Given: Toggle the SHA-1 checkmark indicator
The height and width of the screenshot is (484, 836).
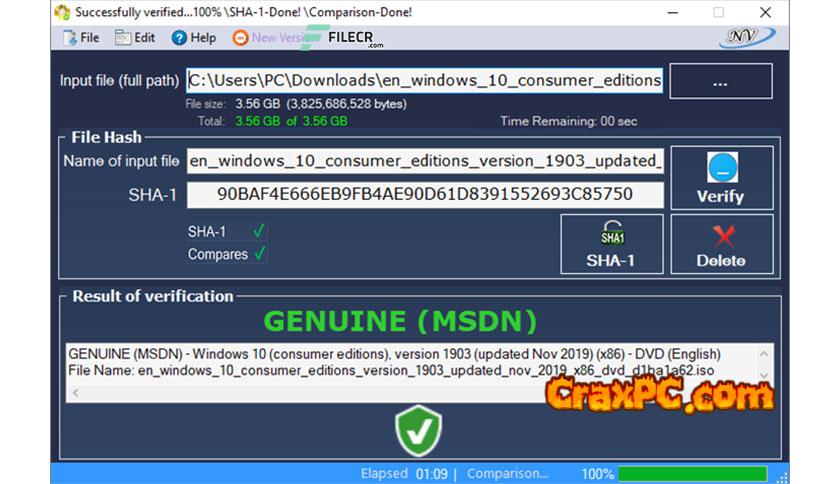Looking at the screenshot, I should [260, 231].
